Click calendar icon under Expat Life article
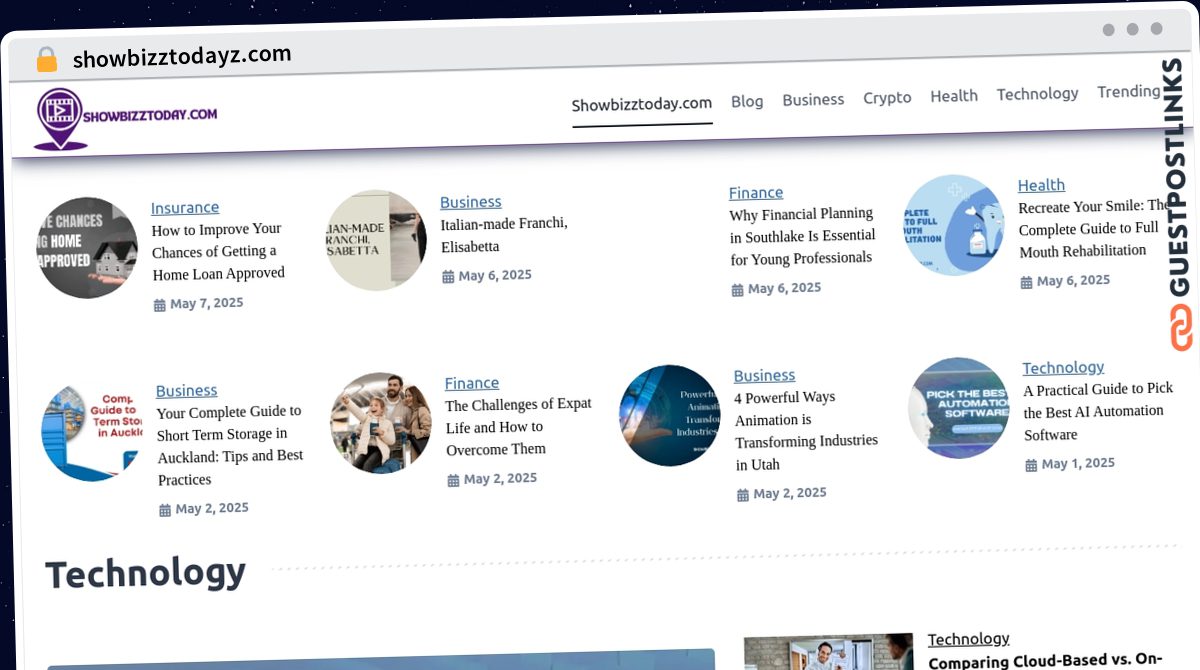Screen dimensions: 1200x670 (x=454, y=481)
